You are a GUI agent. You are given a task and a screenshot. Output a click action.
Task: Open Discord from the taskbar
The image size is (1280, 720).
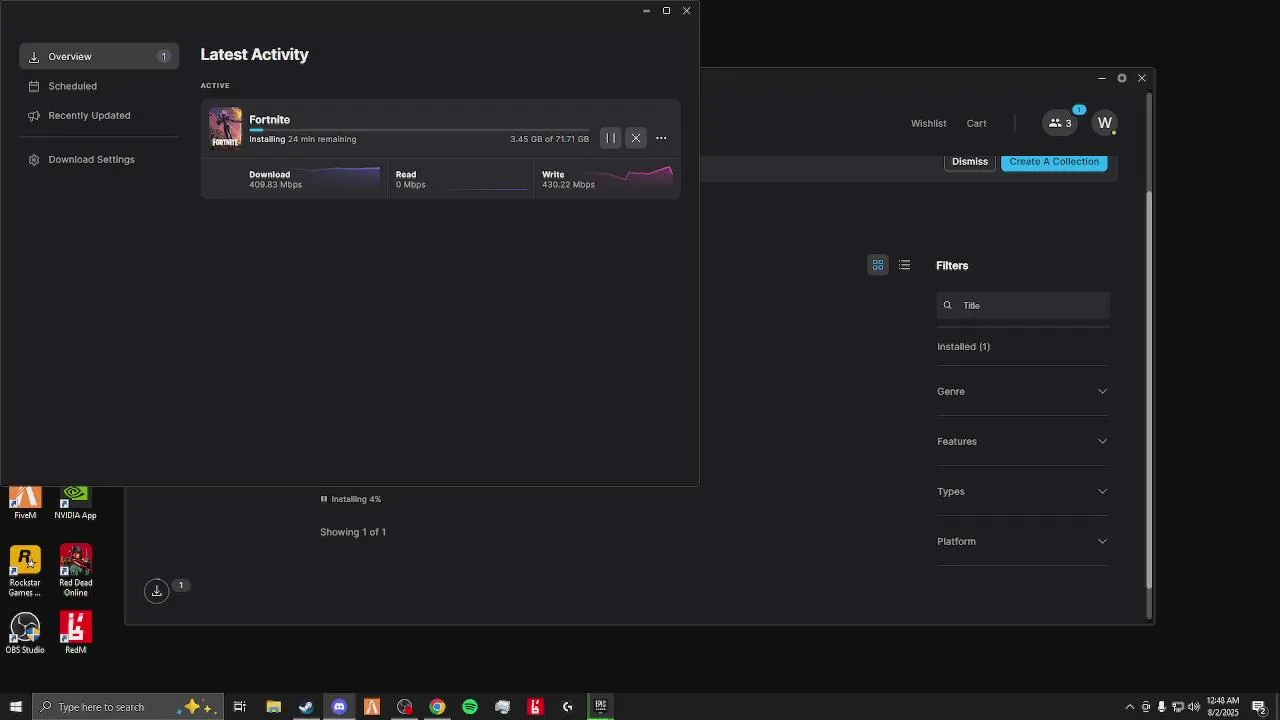pos(339,707)
